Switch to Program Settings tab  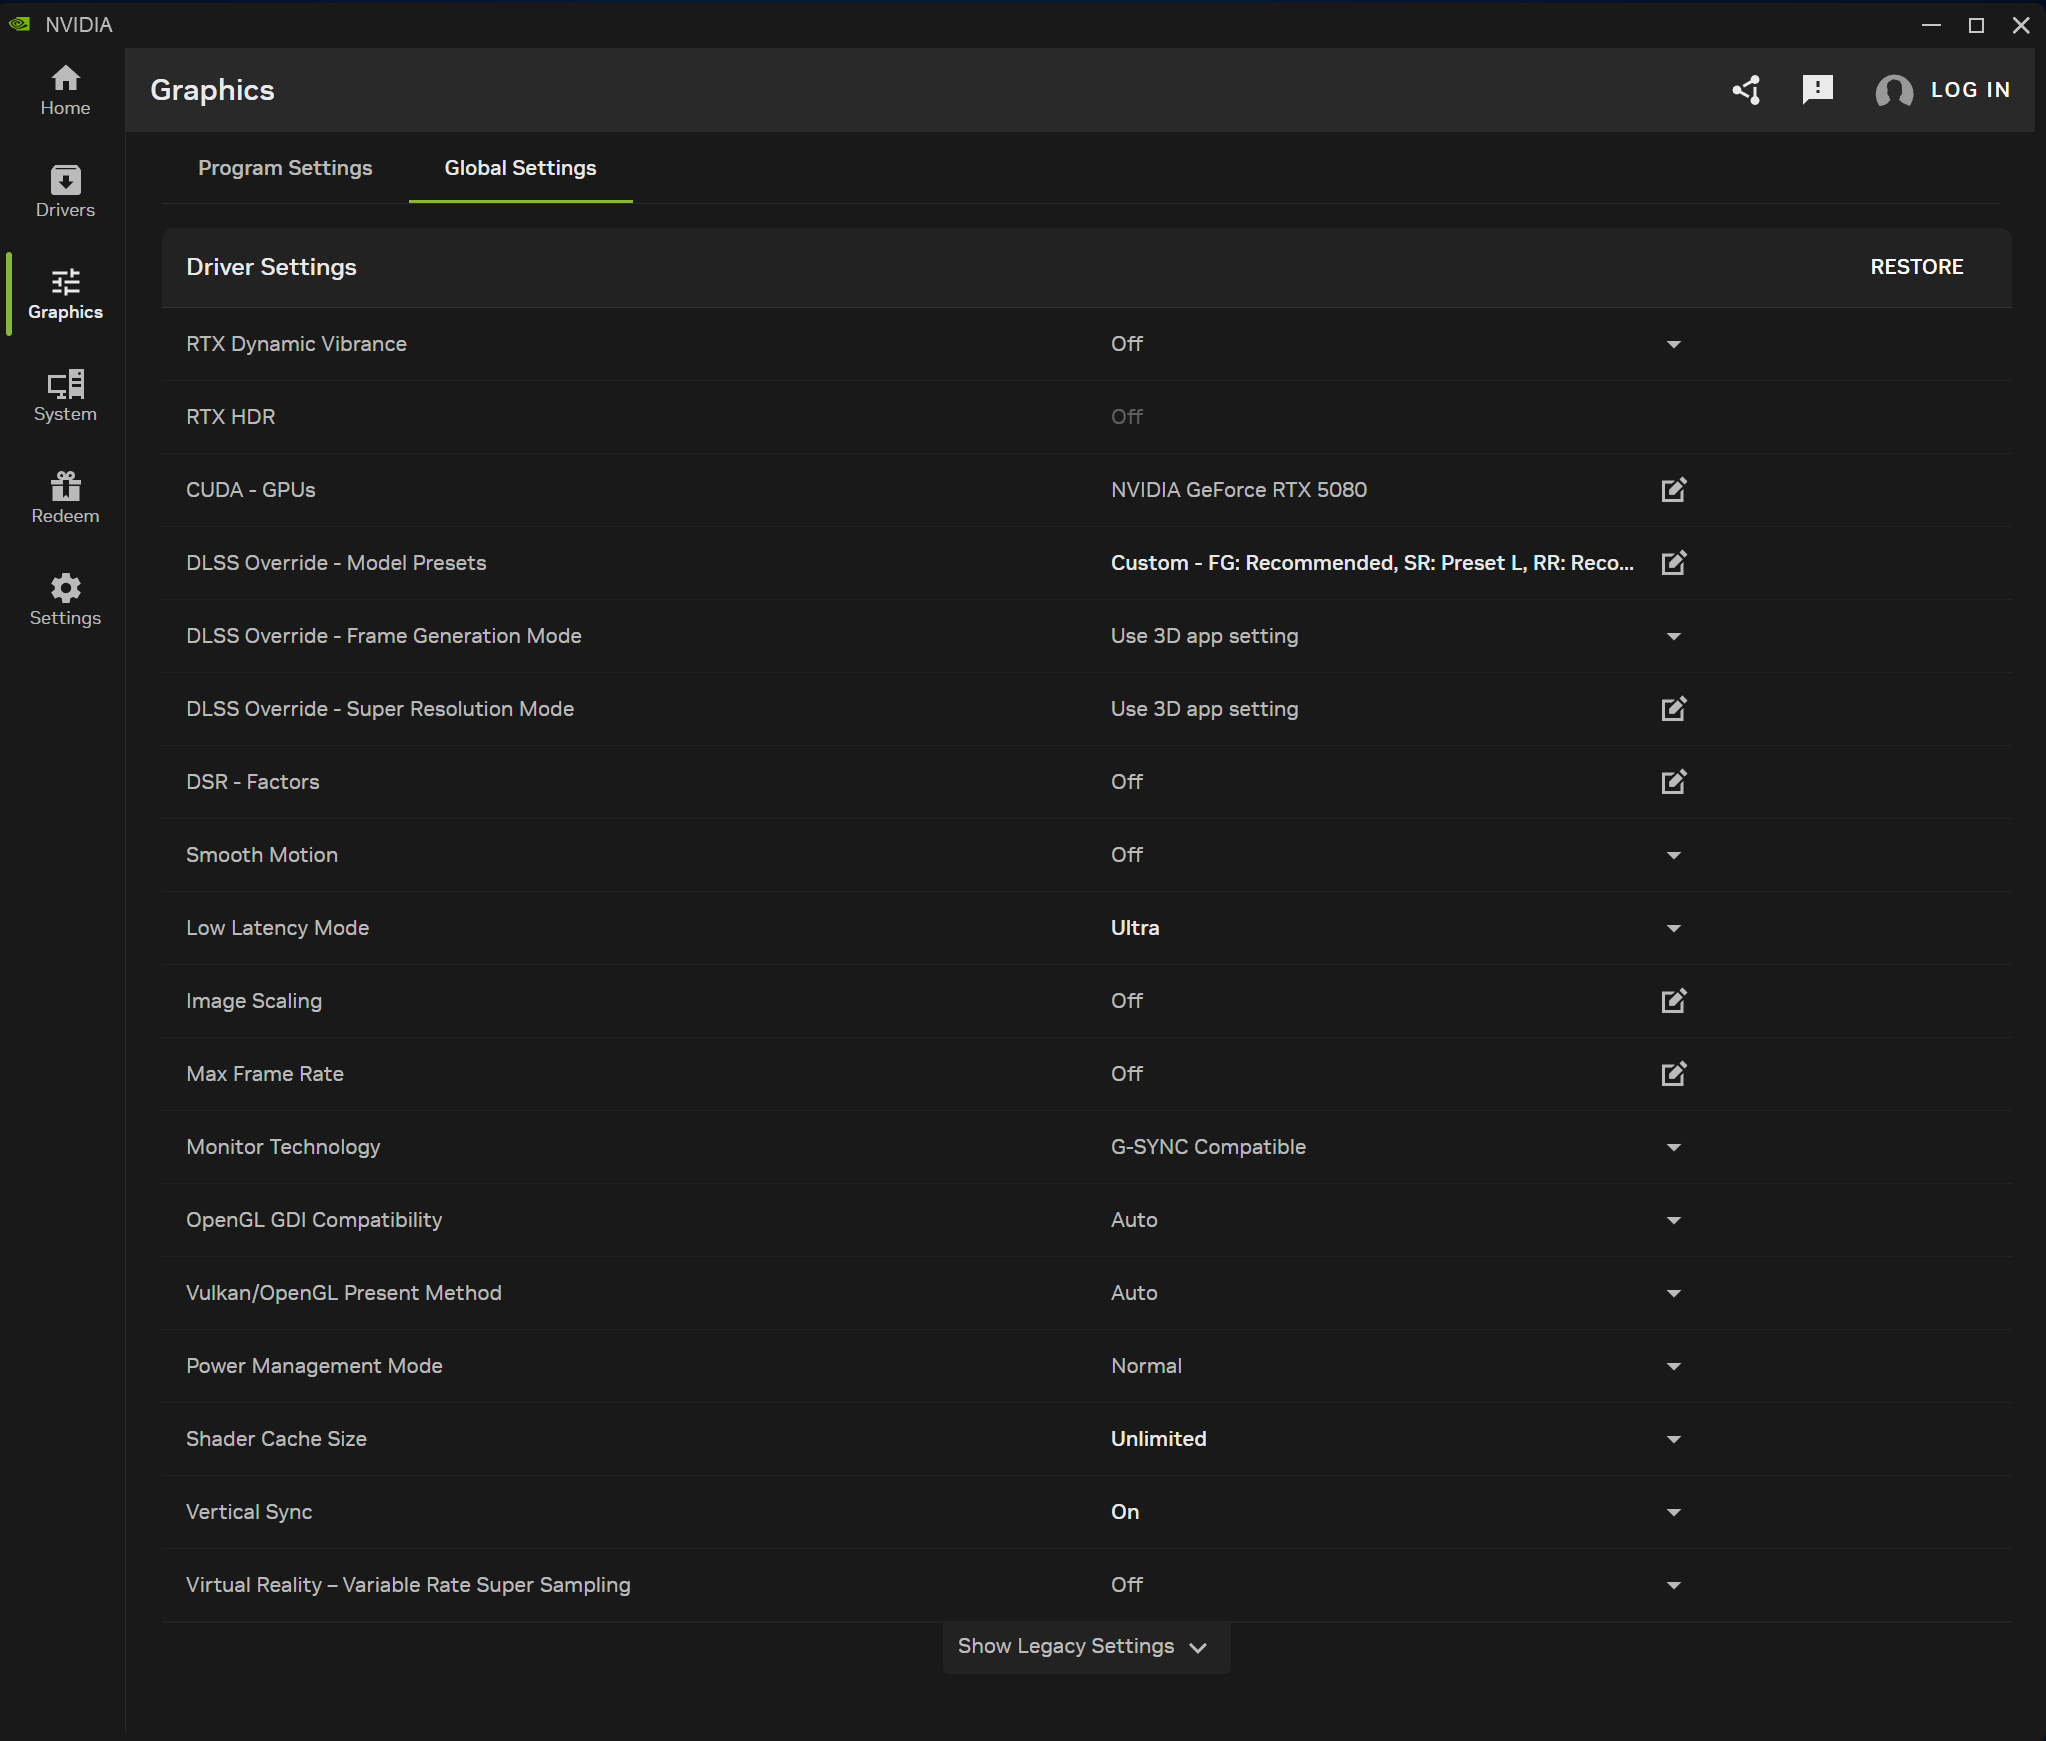[x=285, y=168]
